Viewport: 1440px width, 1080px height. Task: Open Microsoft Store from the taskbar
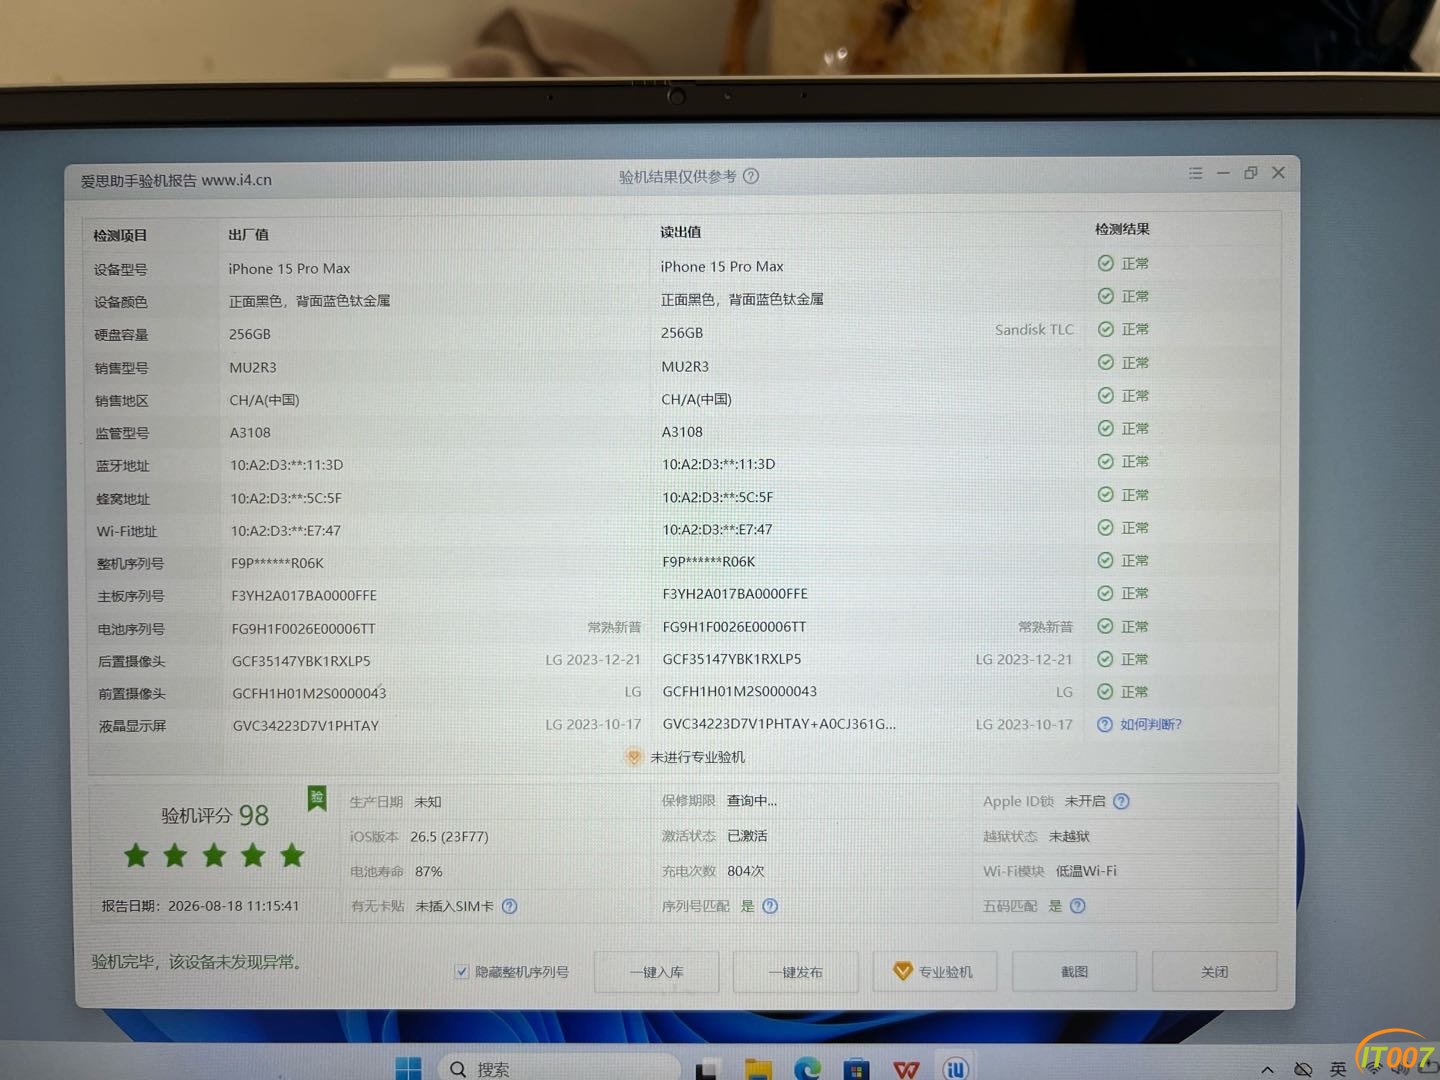coord(856,1069)
